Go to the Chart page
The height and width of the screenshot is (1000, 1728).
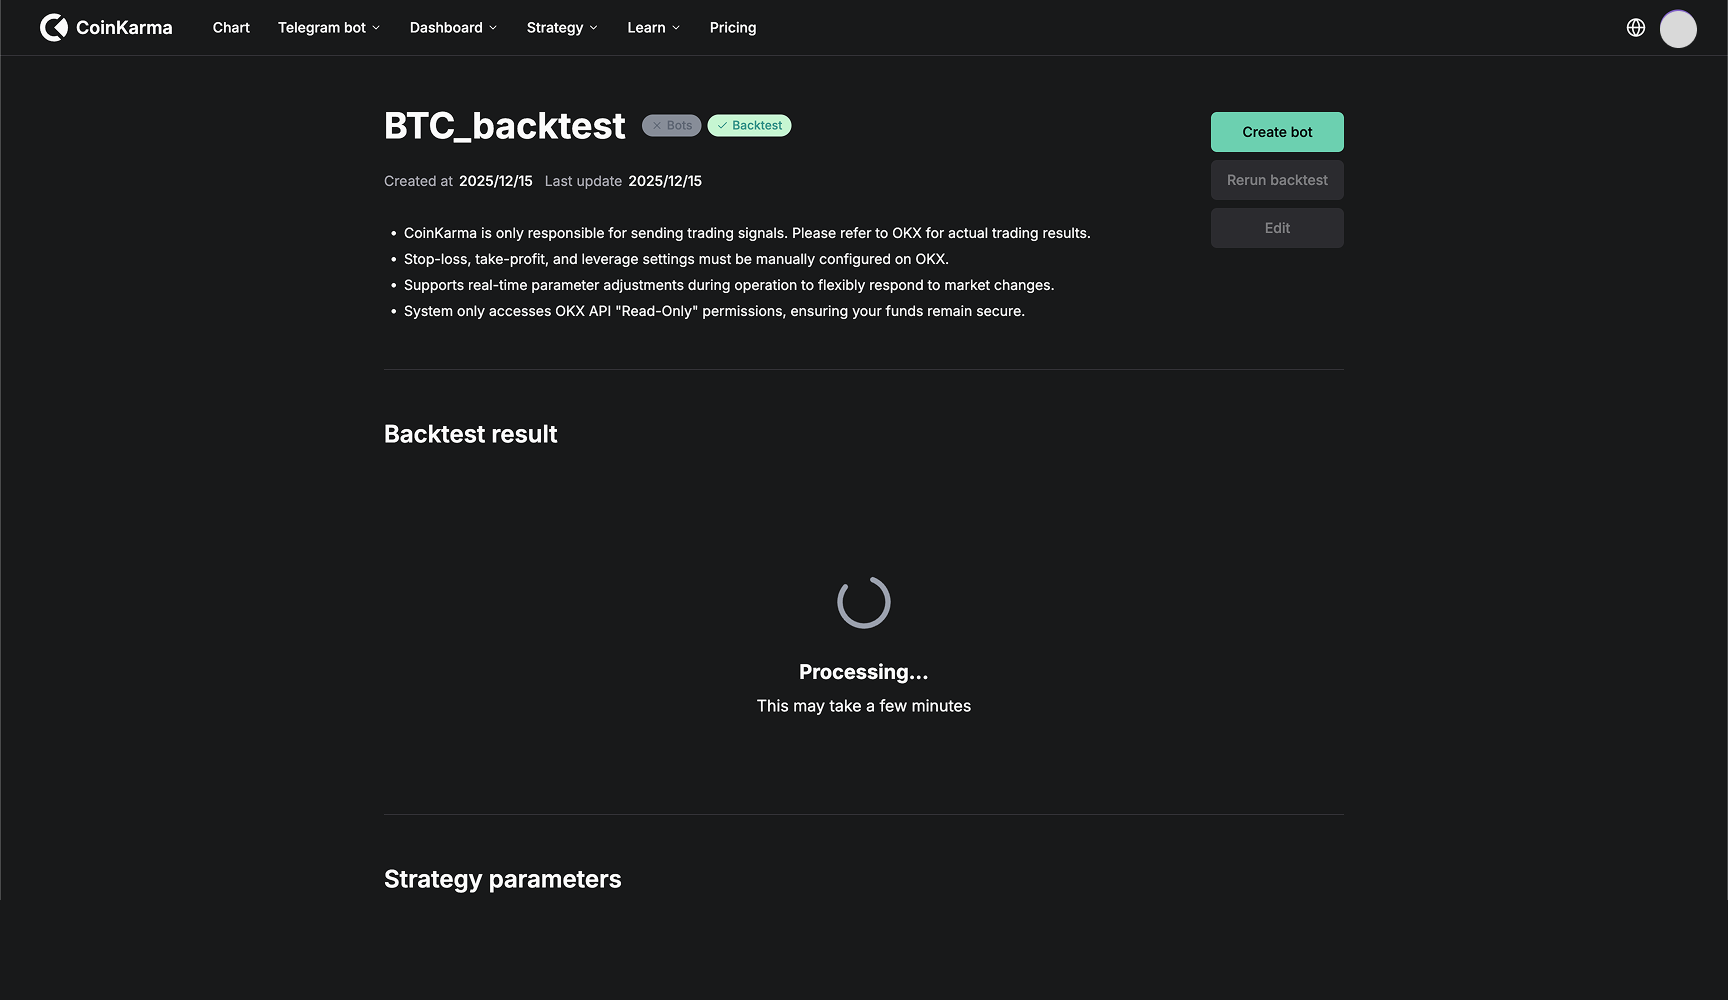pos(231,28)
